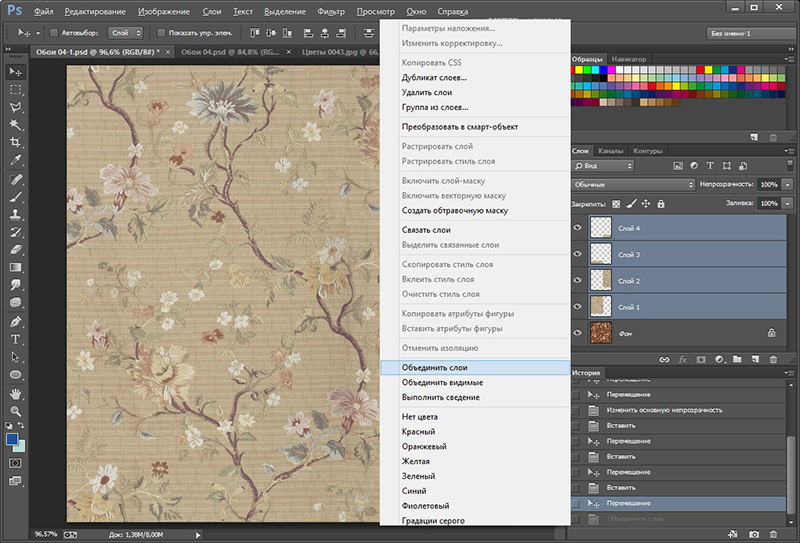
Task: Select the Eraser tool
Action: point(15,250)
